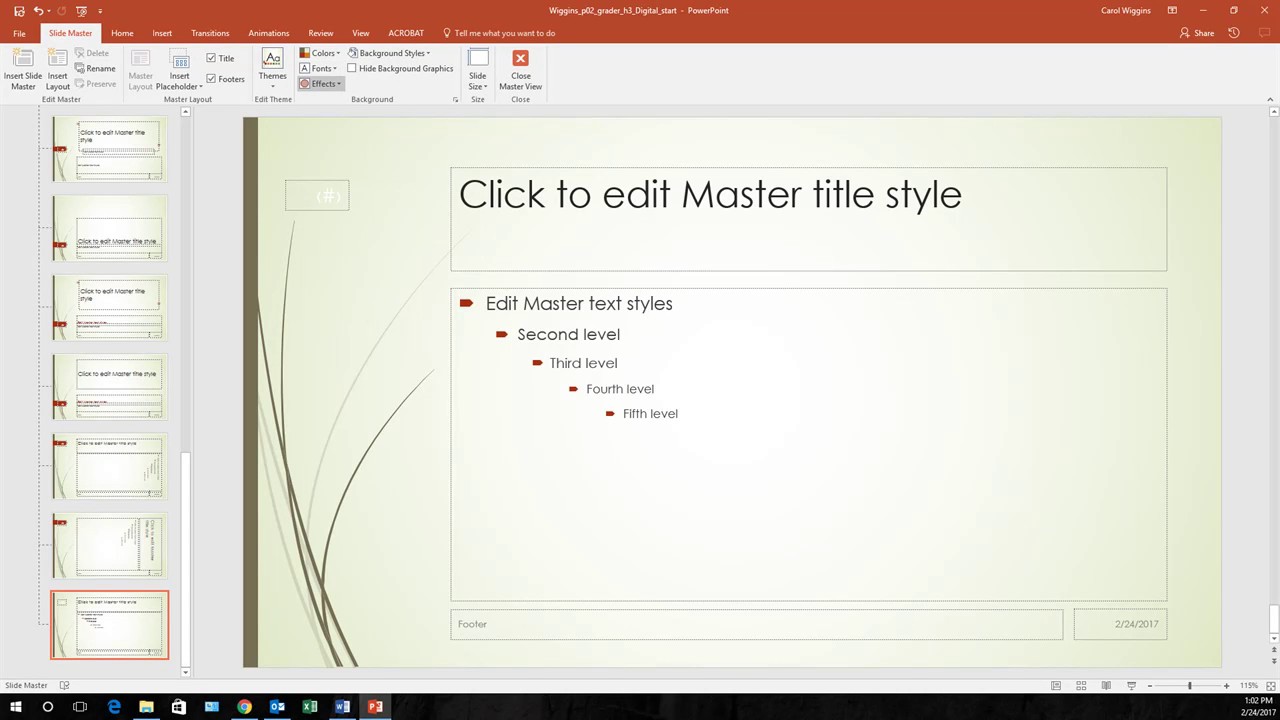
Task: Open Word from taskbar
Action: 342,706
